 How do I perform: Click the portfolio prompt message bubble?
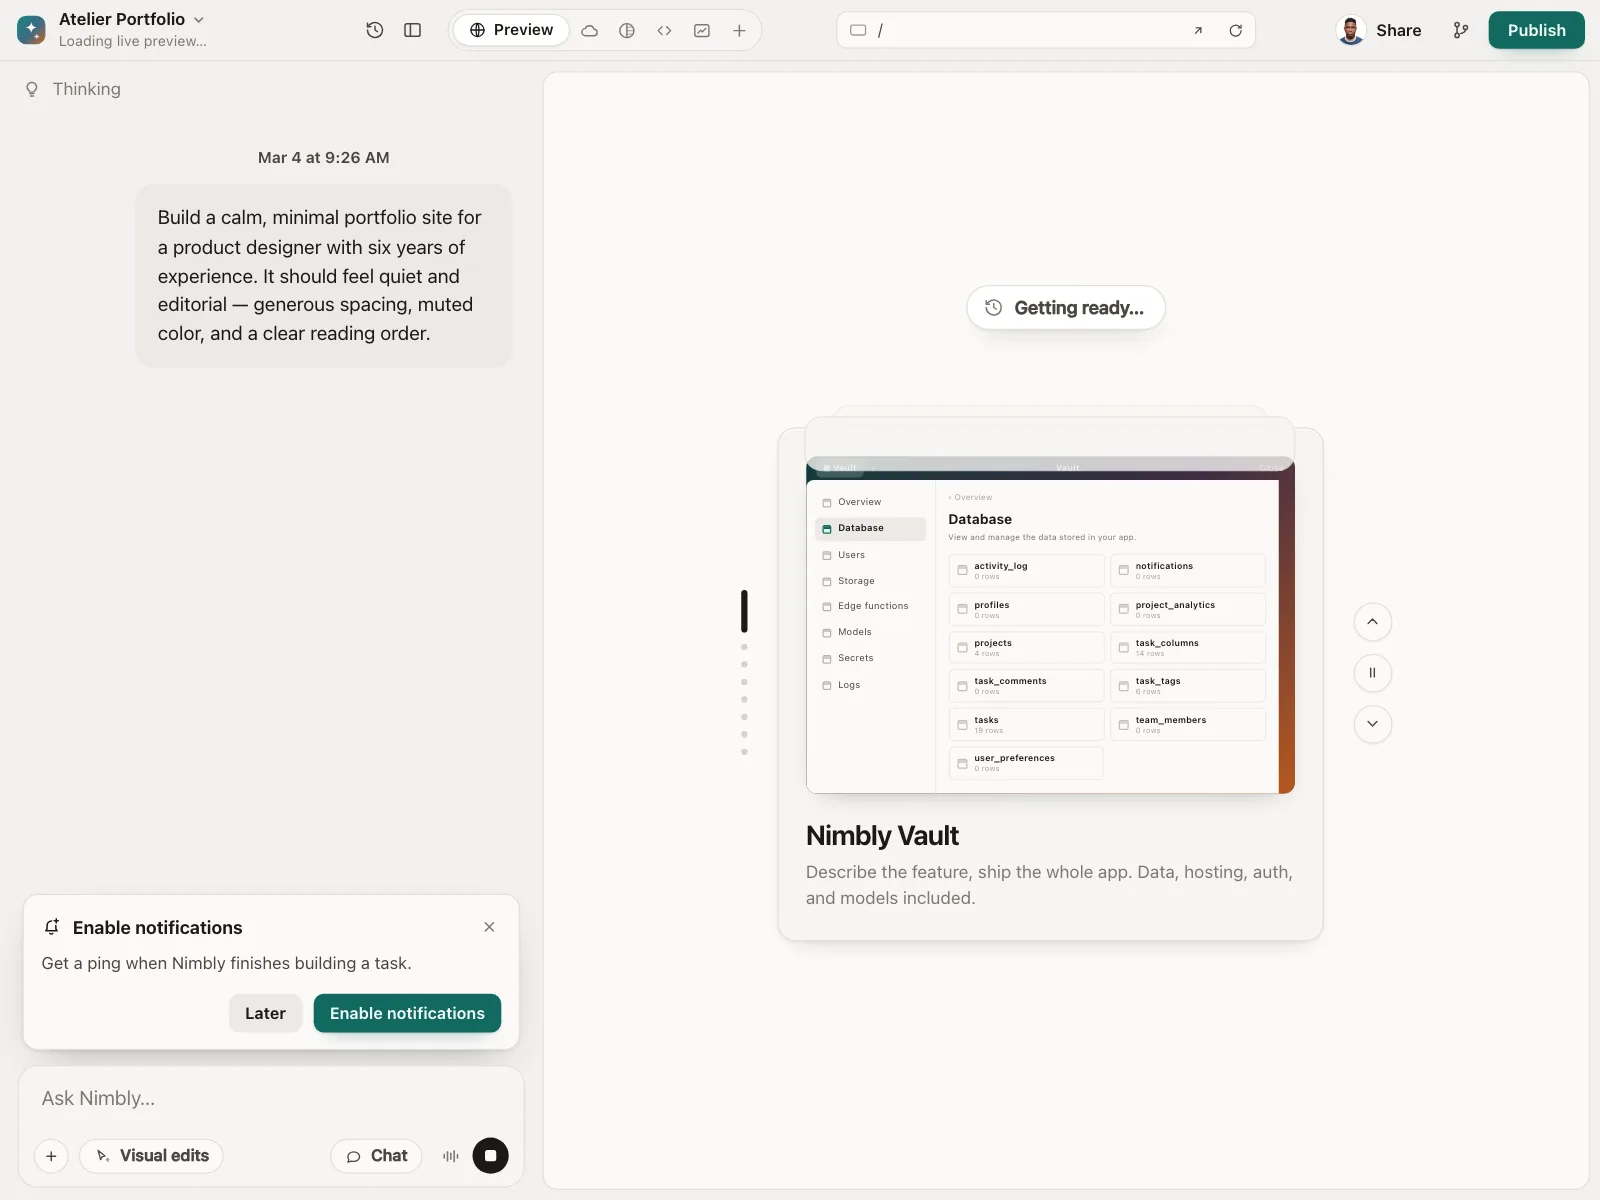(x=324, y=276)
